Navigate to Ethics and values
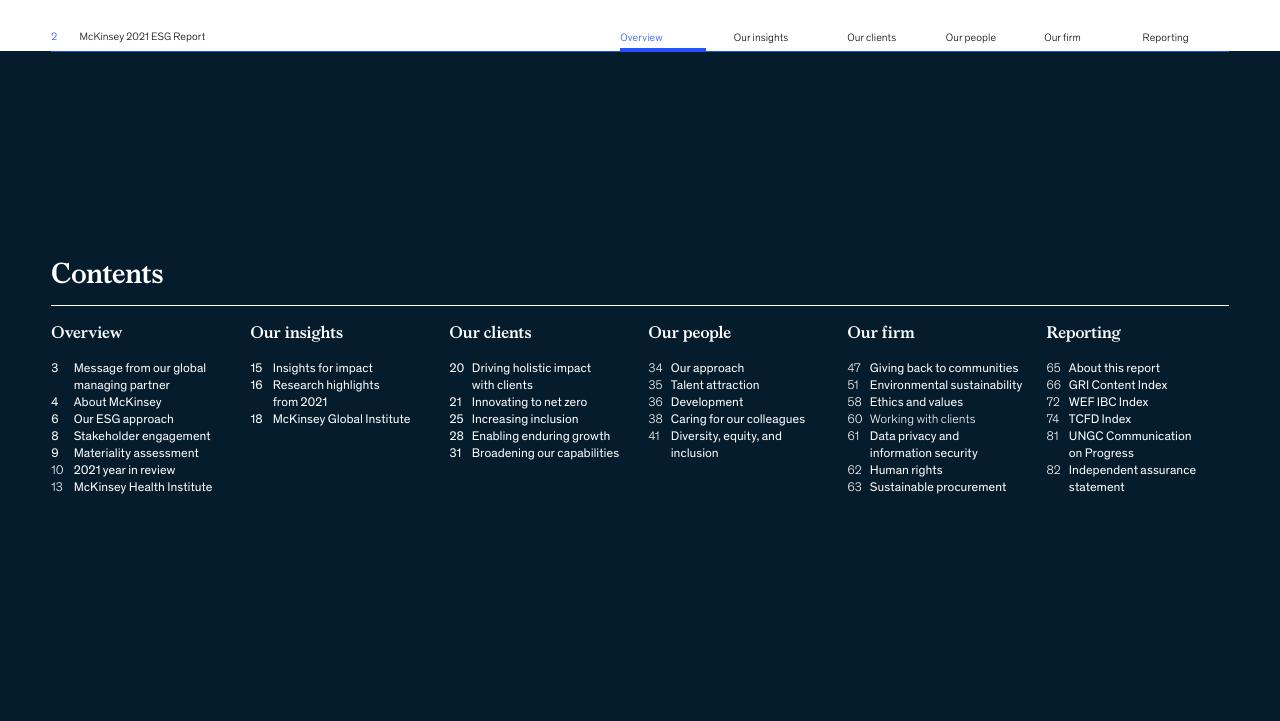 pos(916,402)
